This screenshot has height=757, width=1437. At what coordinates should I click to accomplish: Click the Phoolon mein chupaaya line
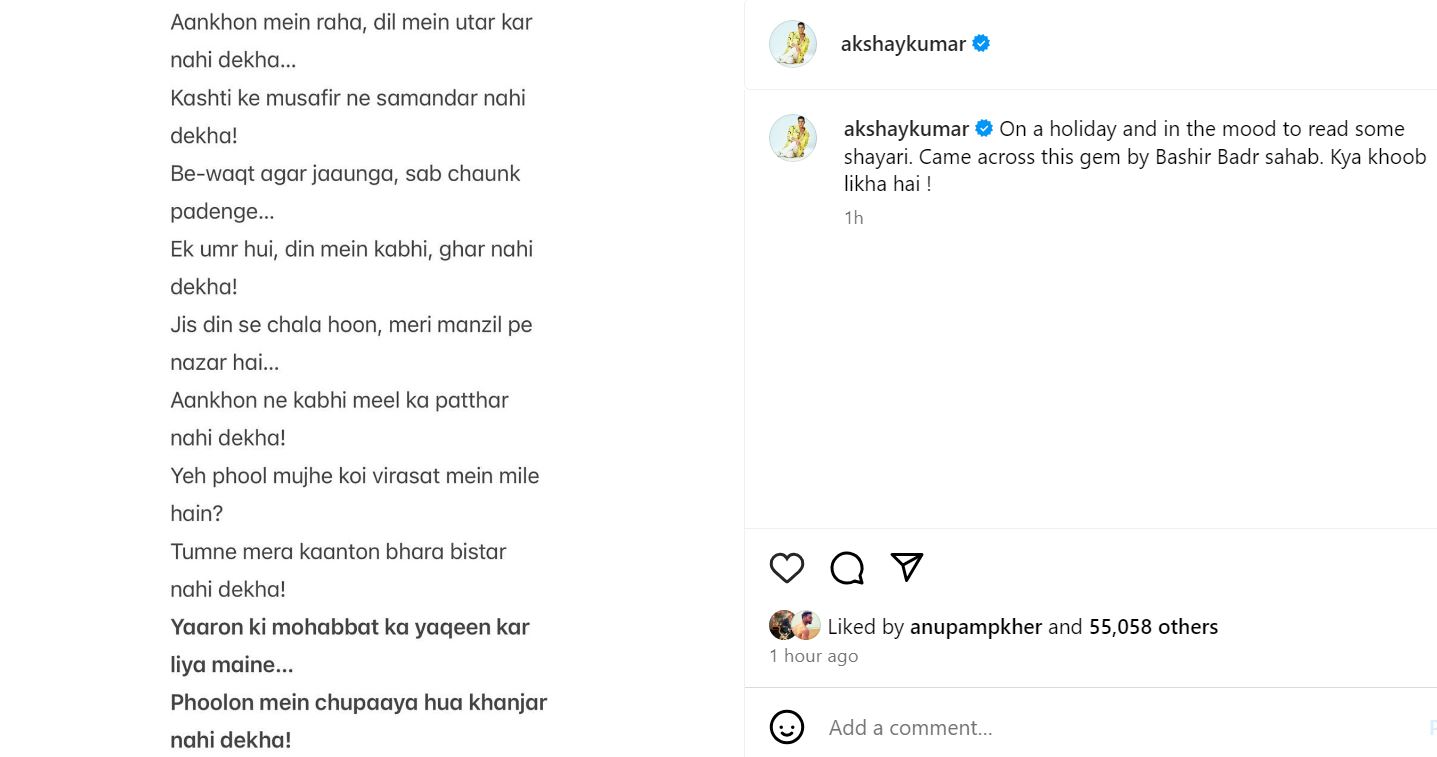coord(357,702)
